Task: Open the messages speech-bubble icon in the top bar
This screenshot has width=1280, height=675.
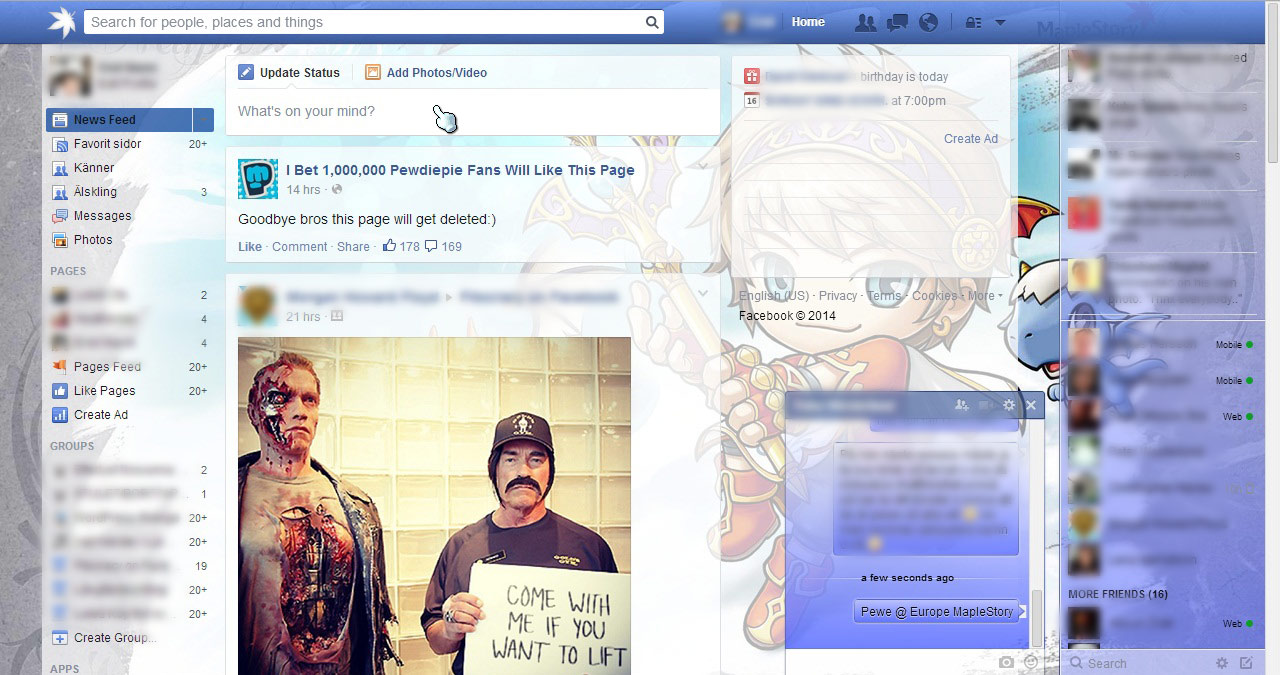Action: [x=898, y=22]
